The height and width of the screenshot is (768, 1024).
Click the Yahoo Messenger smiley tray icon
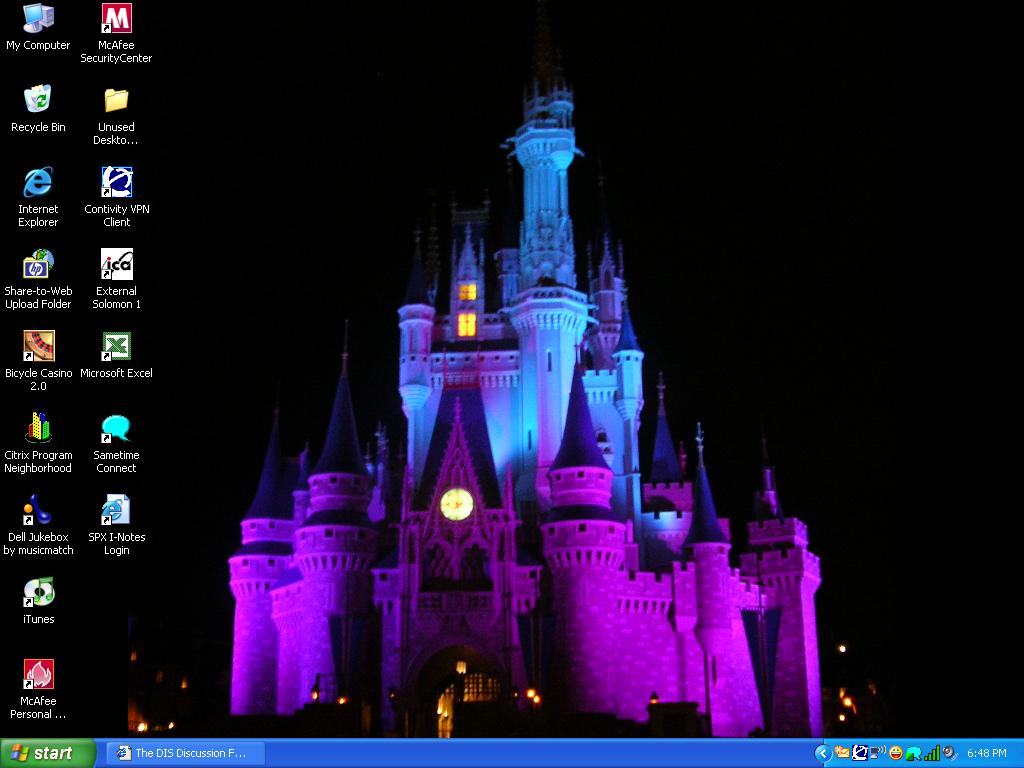(896, 753)
